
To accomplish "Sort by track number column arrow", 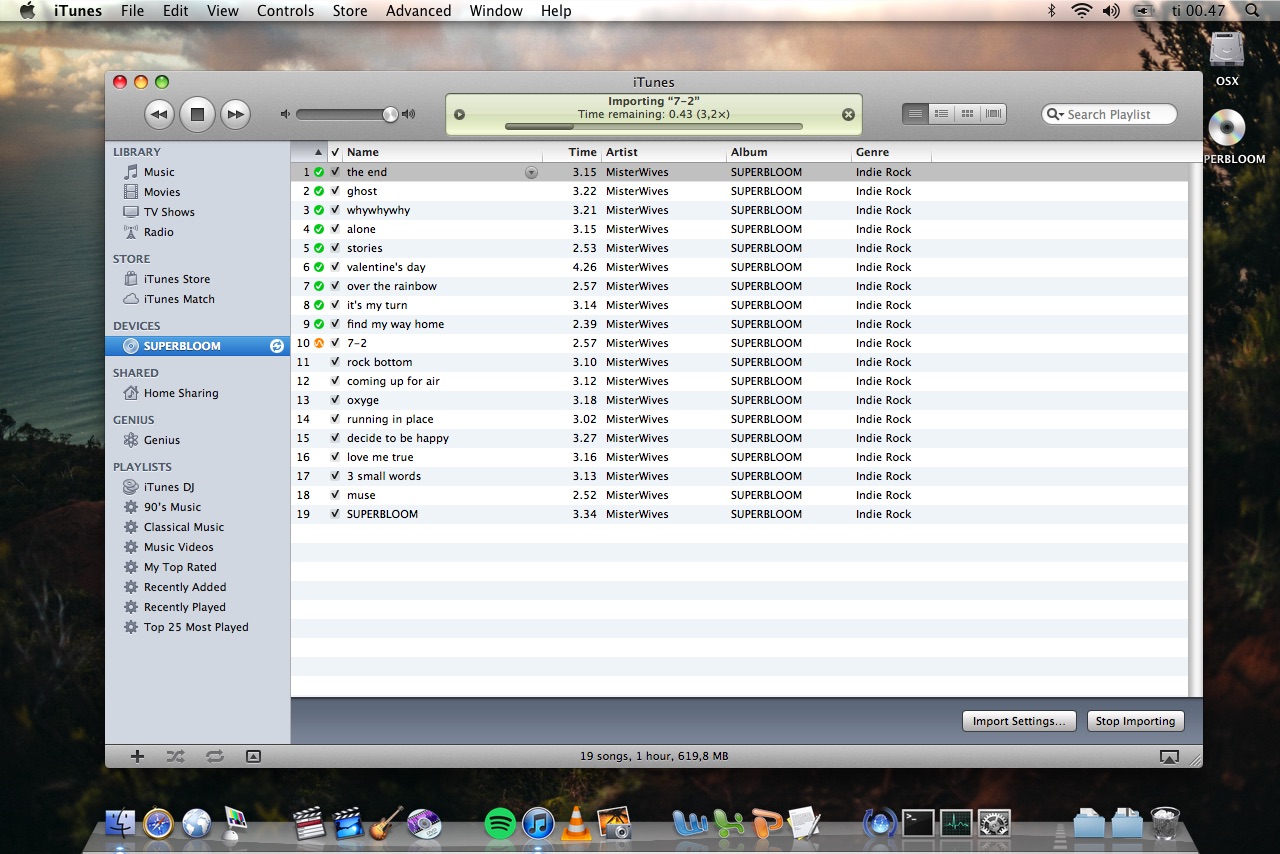I will tap(318, 152).
